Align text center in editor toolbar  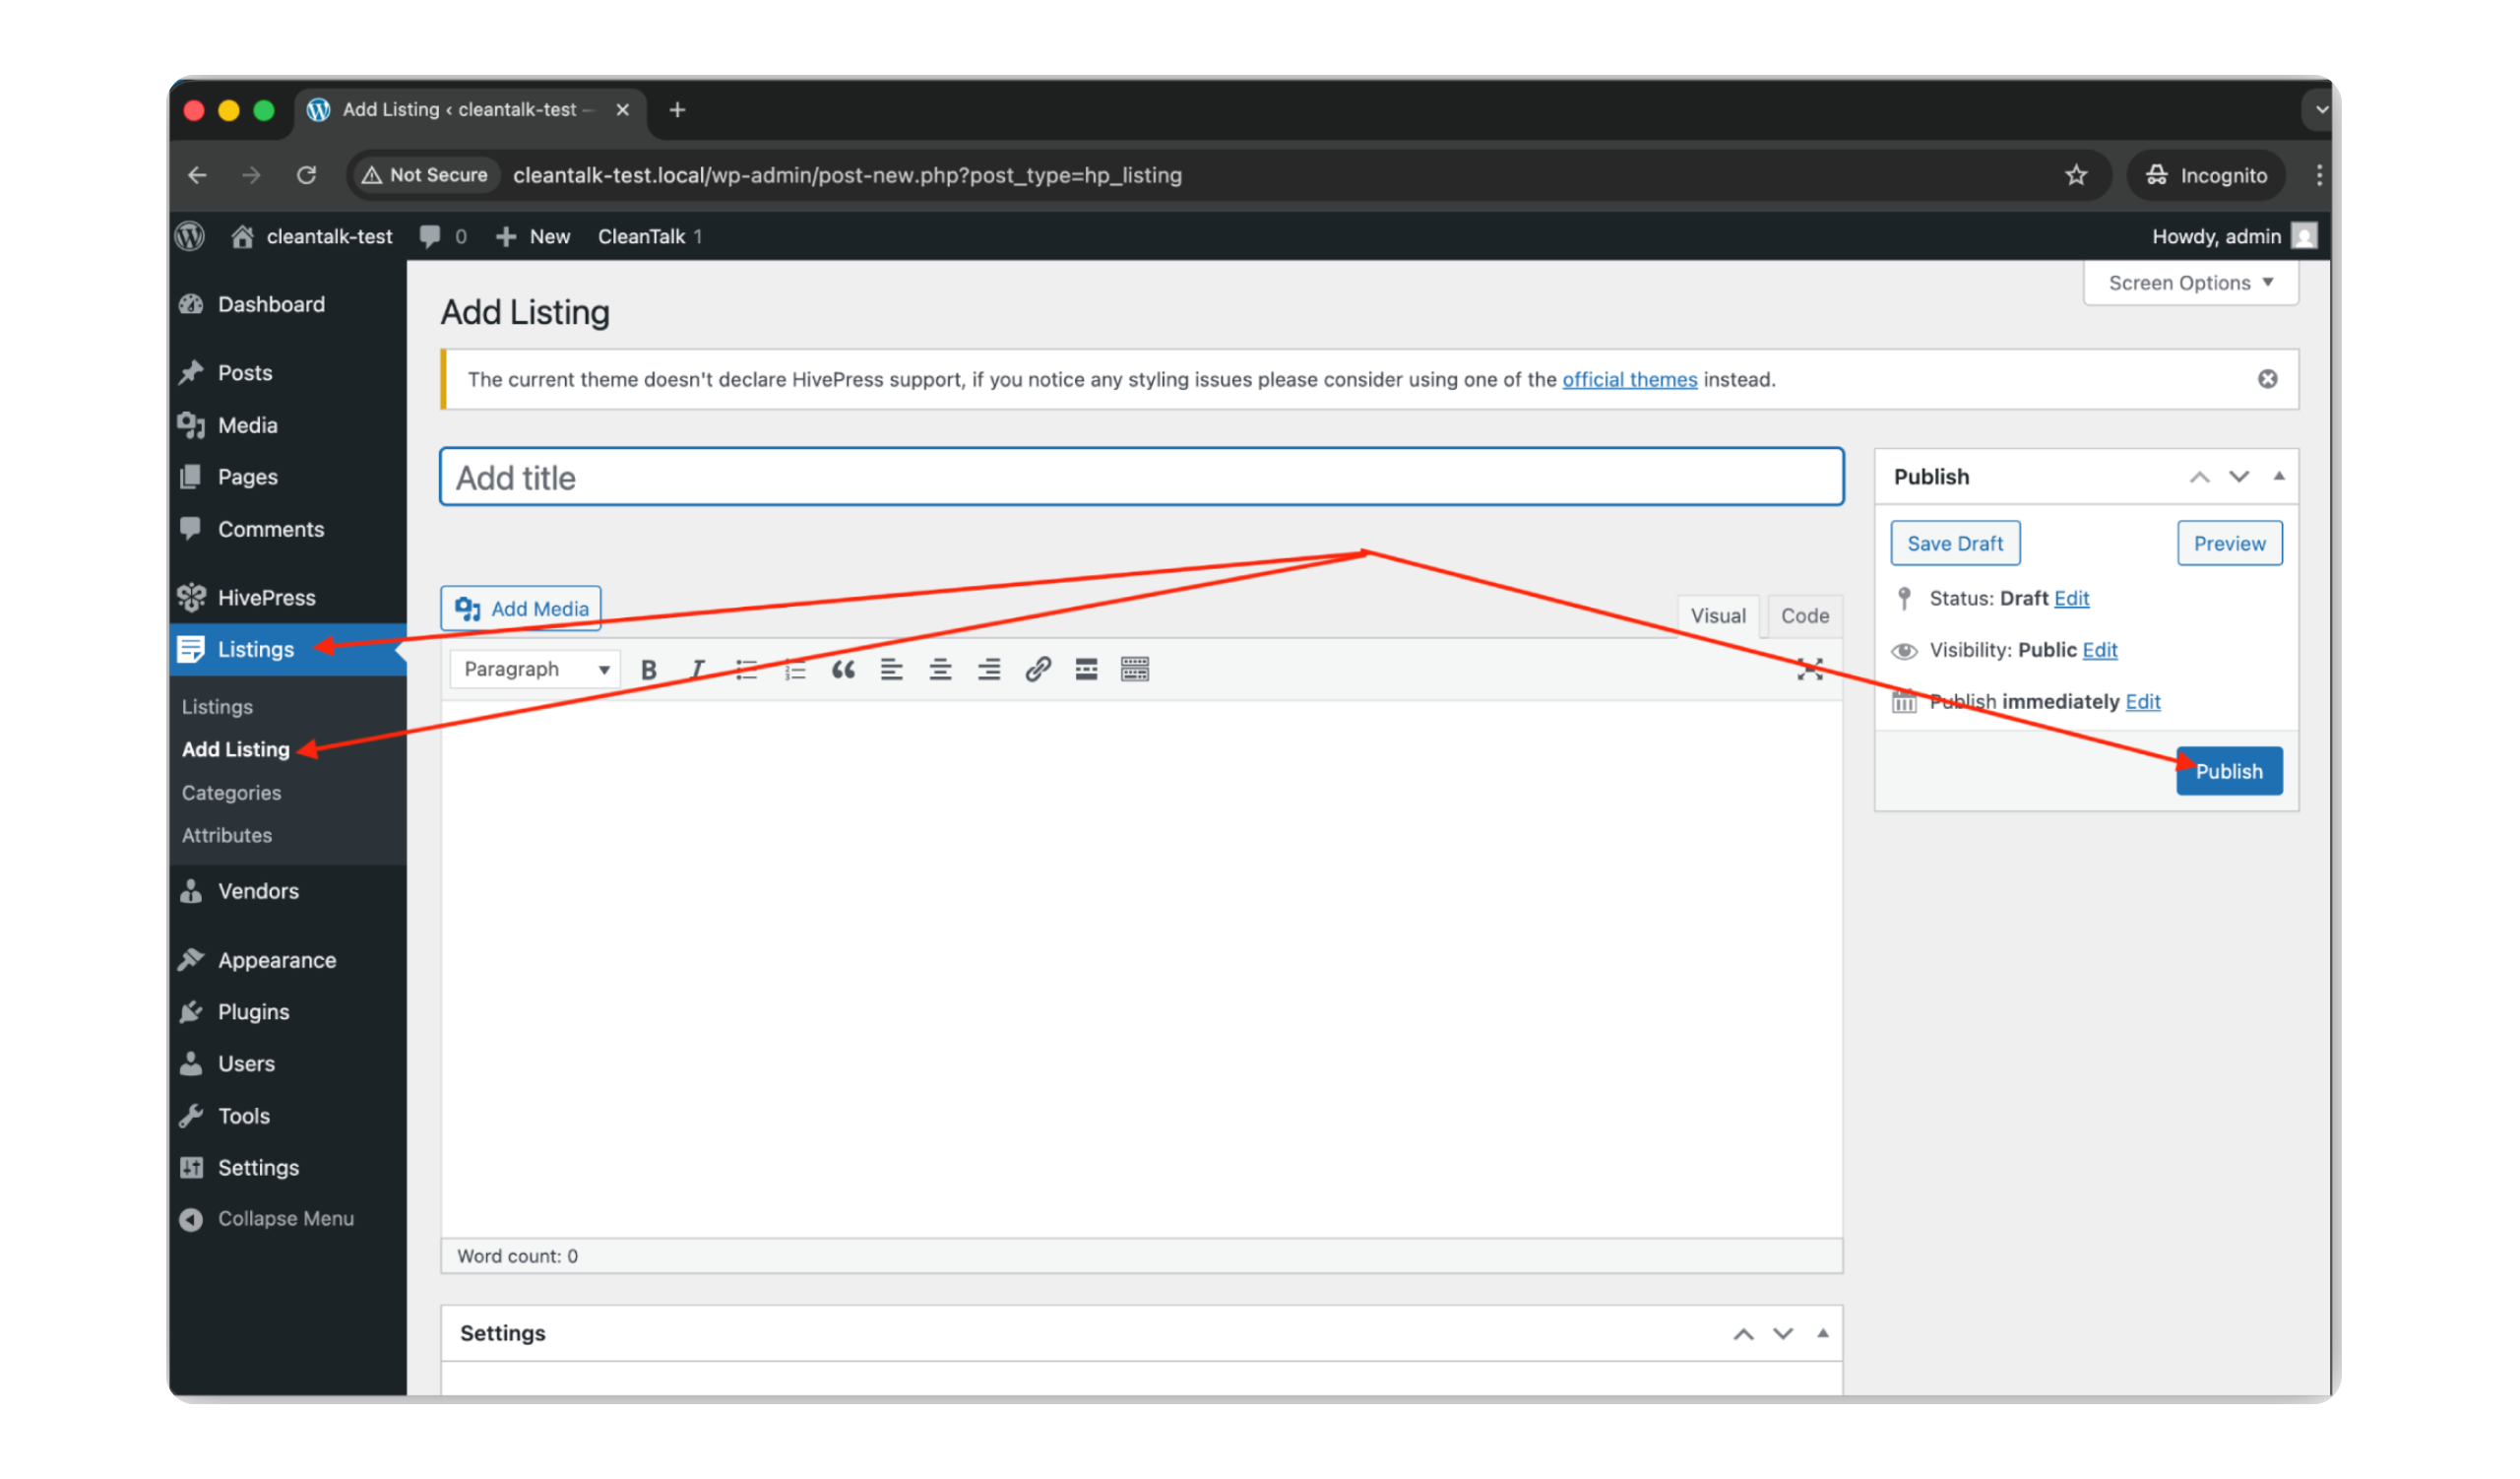coord(940,670)
